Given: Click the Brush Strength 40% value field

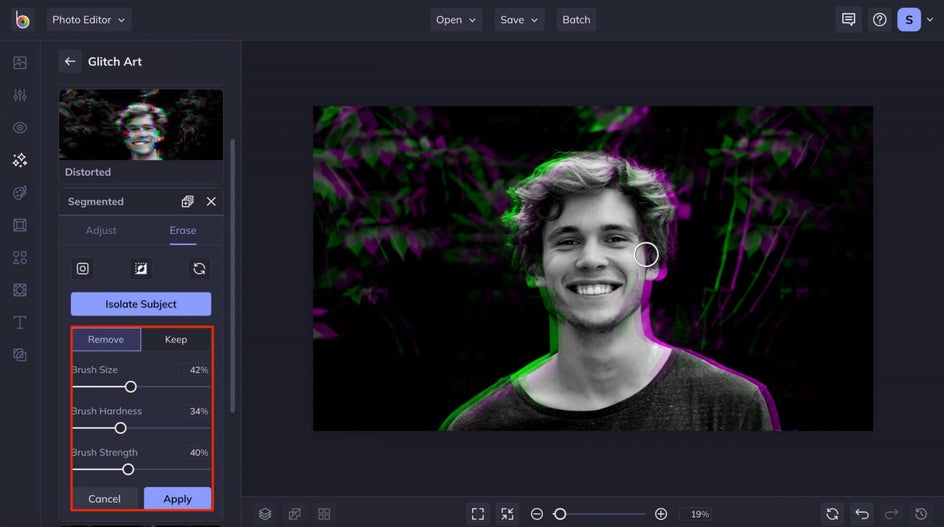Looking at the screenshot, I should [194, 452].
